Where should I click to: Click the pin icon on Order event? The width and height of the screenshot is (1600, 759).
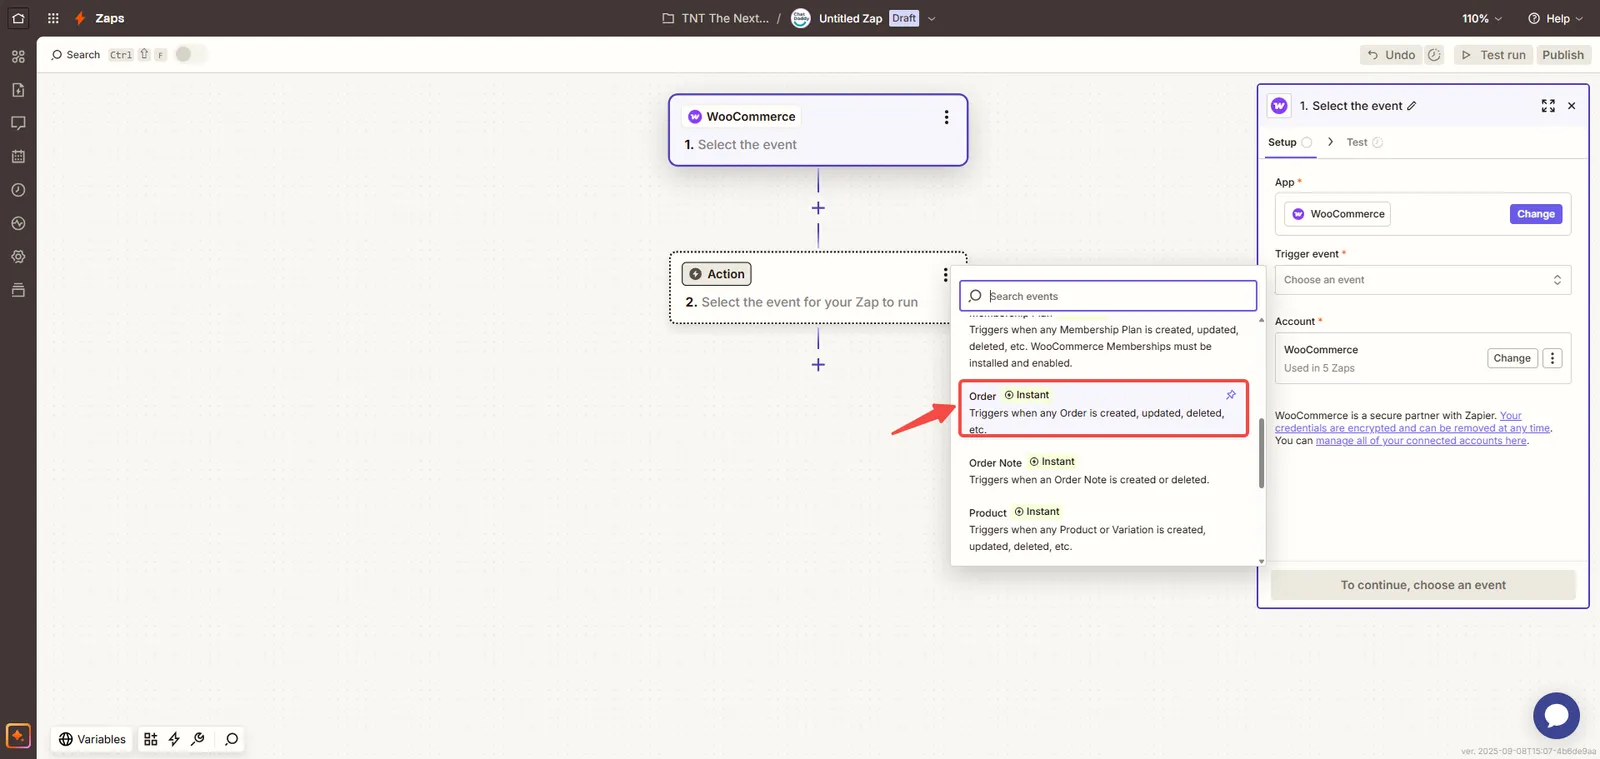[1231, 395]
